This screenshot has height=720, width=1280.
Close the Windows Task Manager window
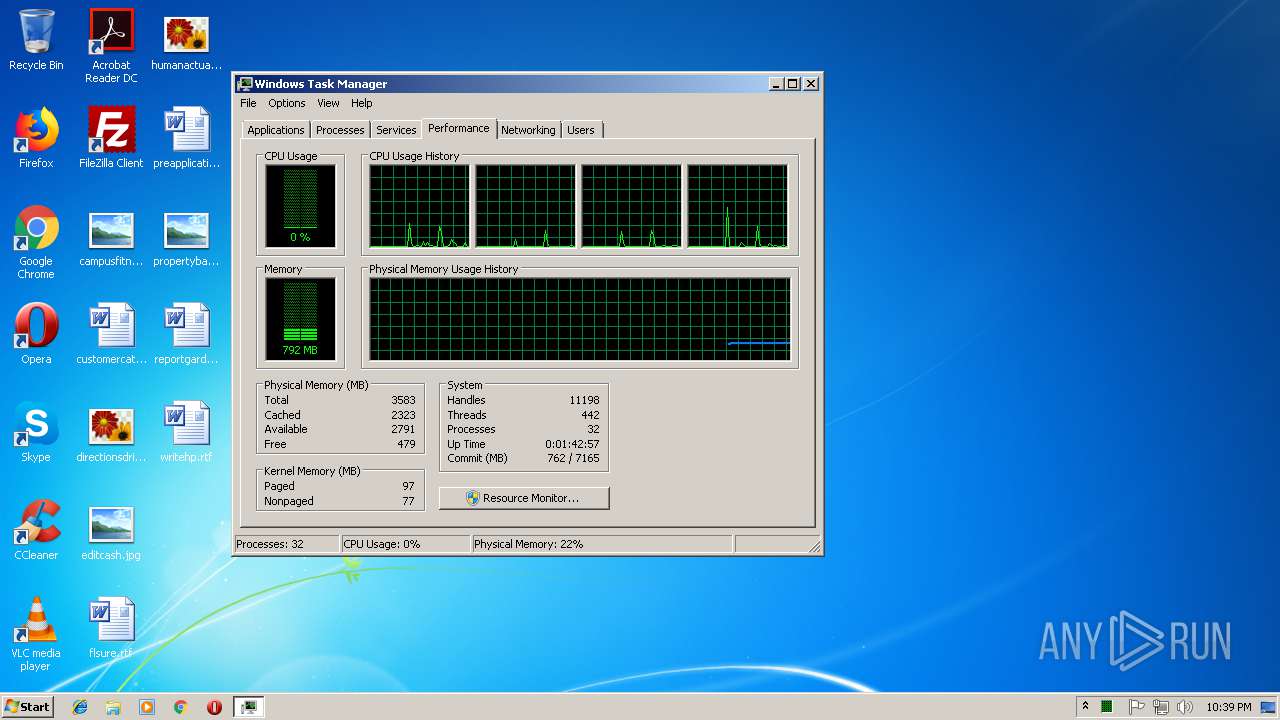(x=811, y=84)
